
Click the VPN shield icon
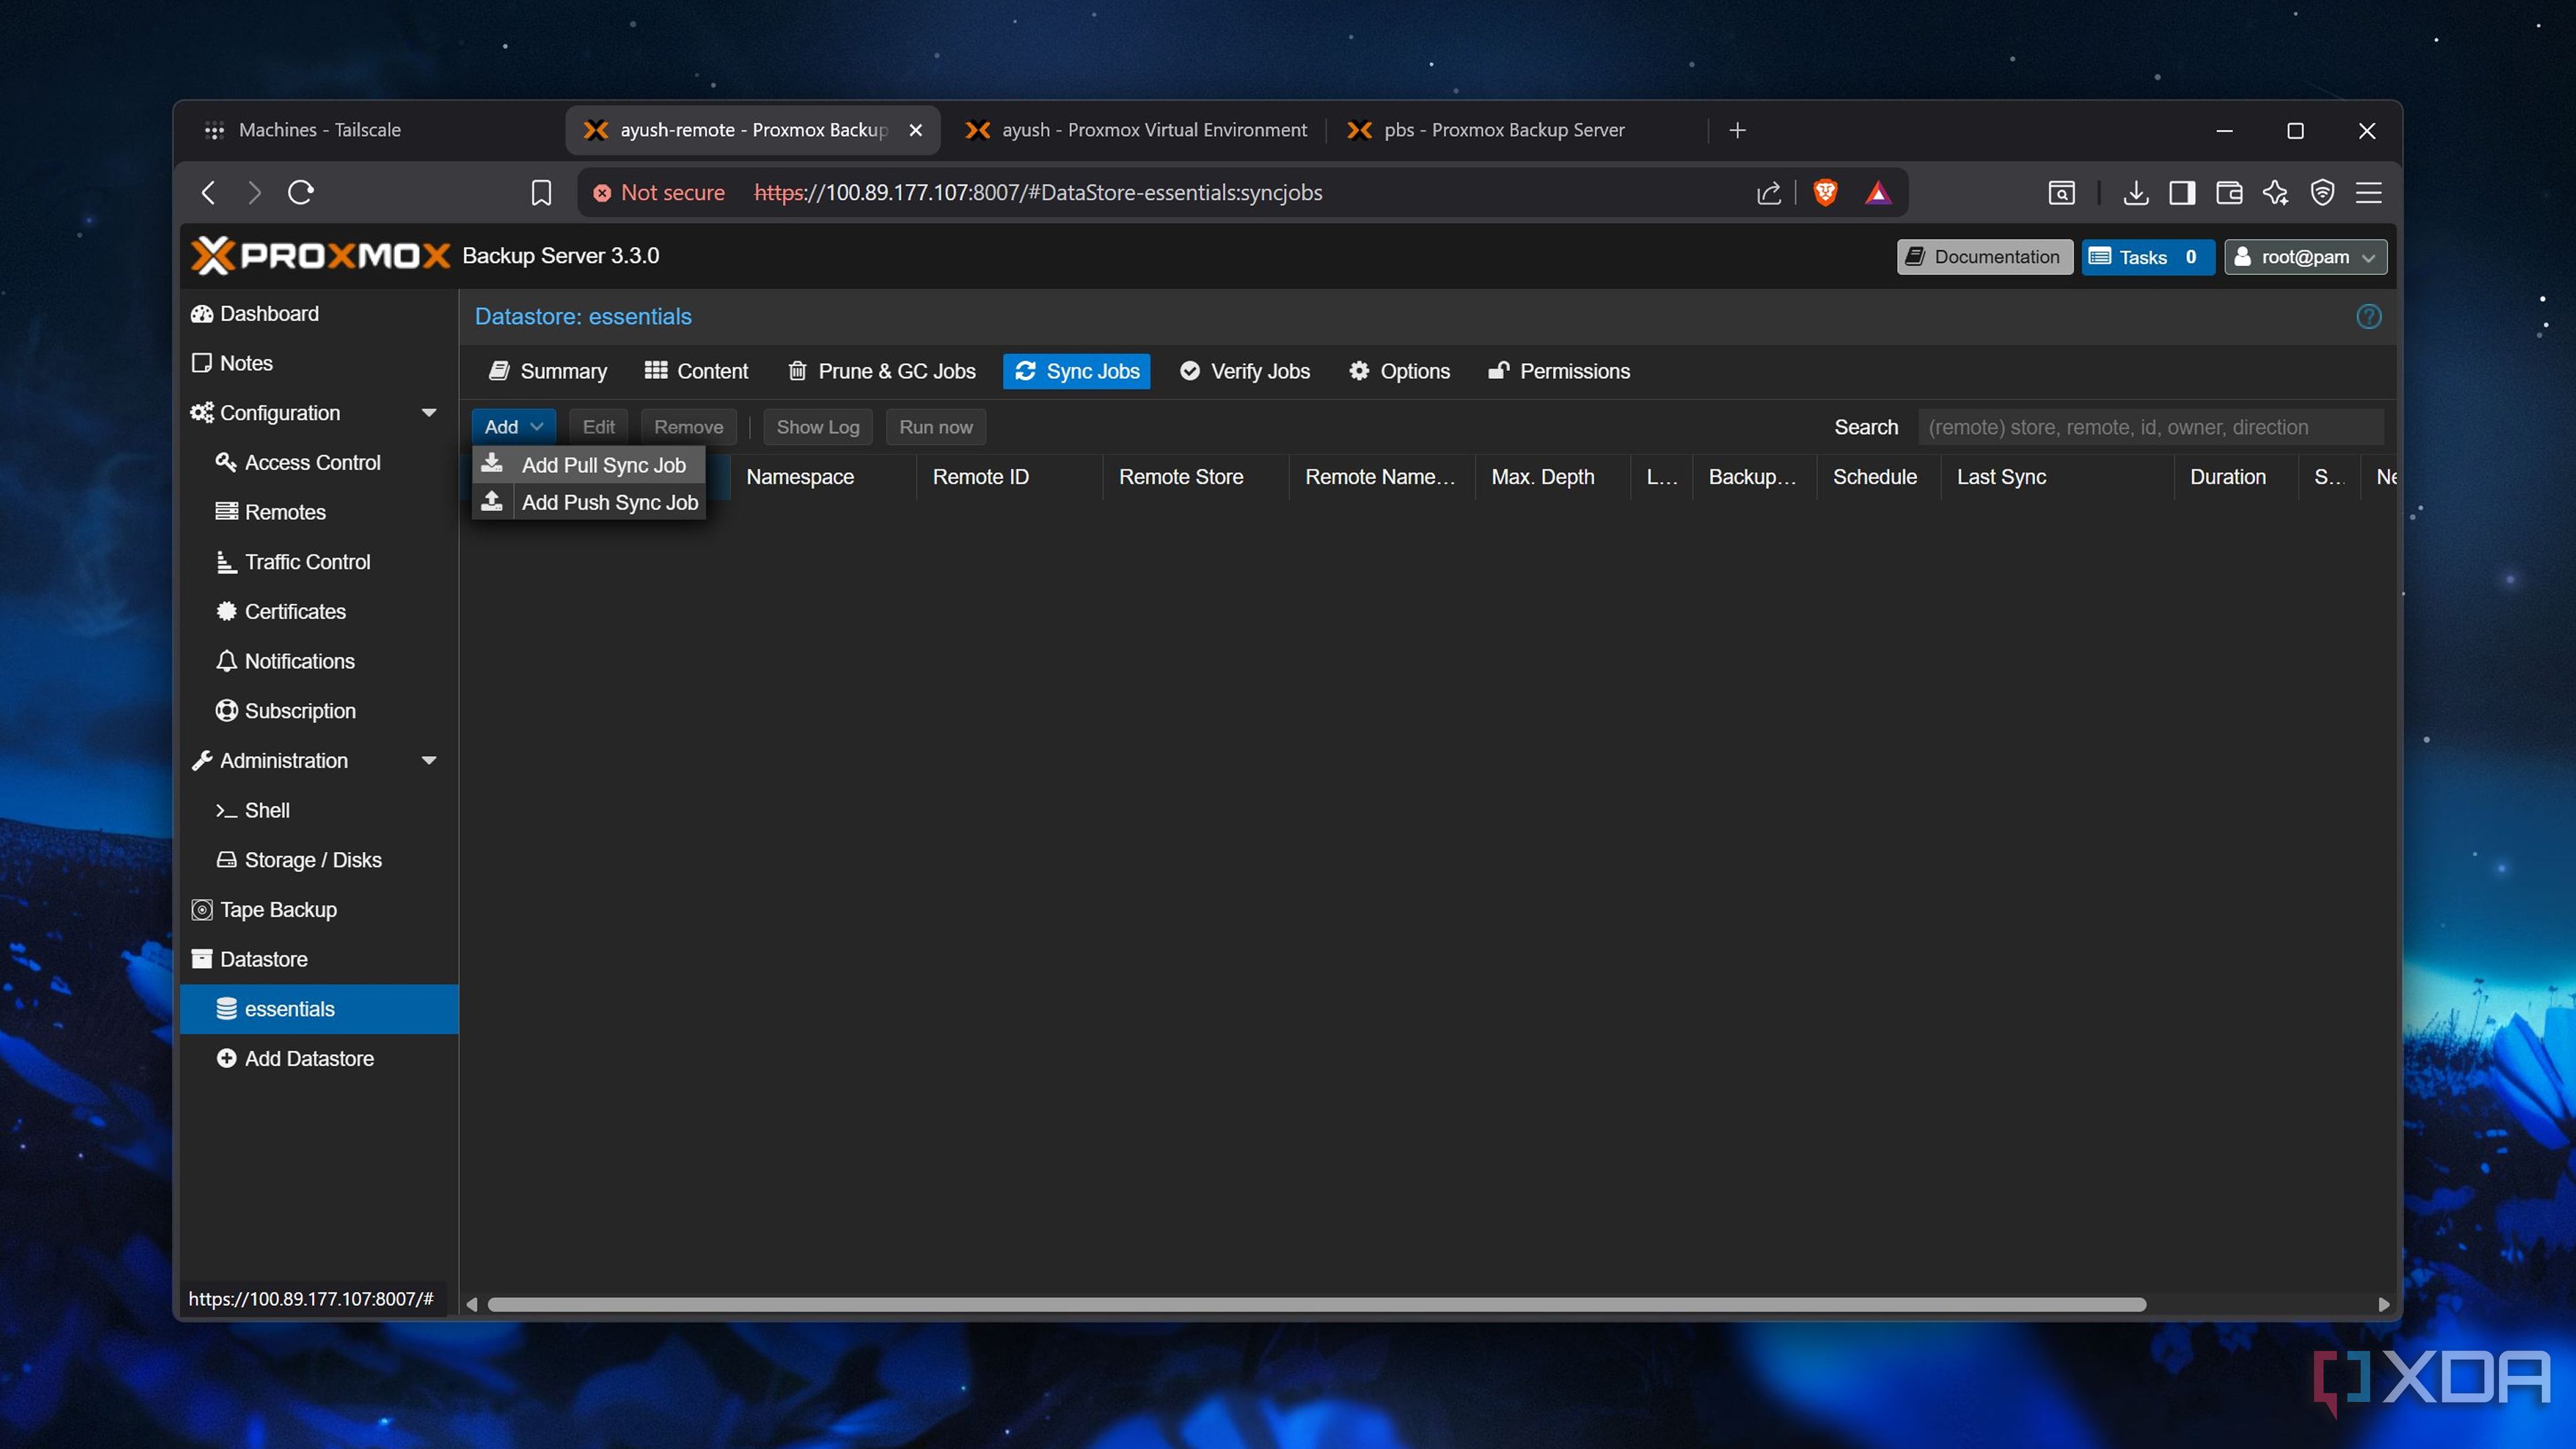(x=2322, y=193)
